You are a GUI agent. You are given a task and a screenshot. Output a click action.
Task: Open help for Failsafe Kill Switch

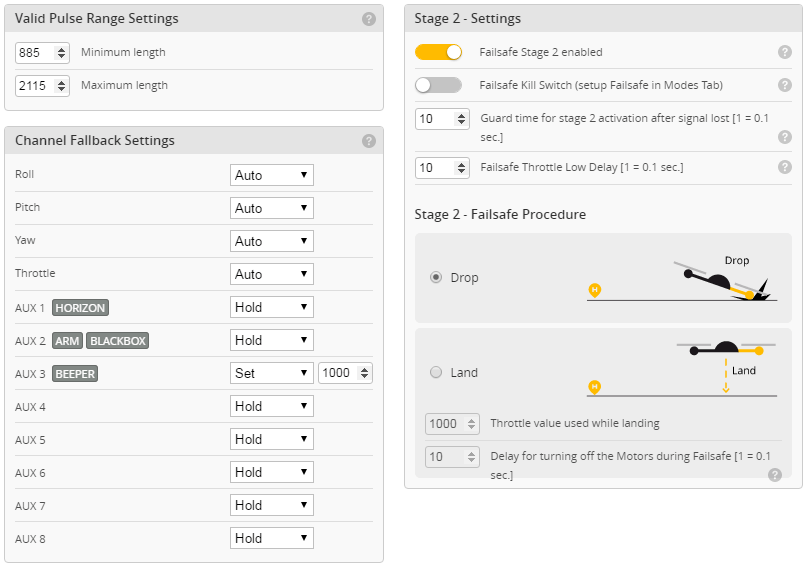pyautogui.click(x=784, y=85)
